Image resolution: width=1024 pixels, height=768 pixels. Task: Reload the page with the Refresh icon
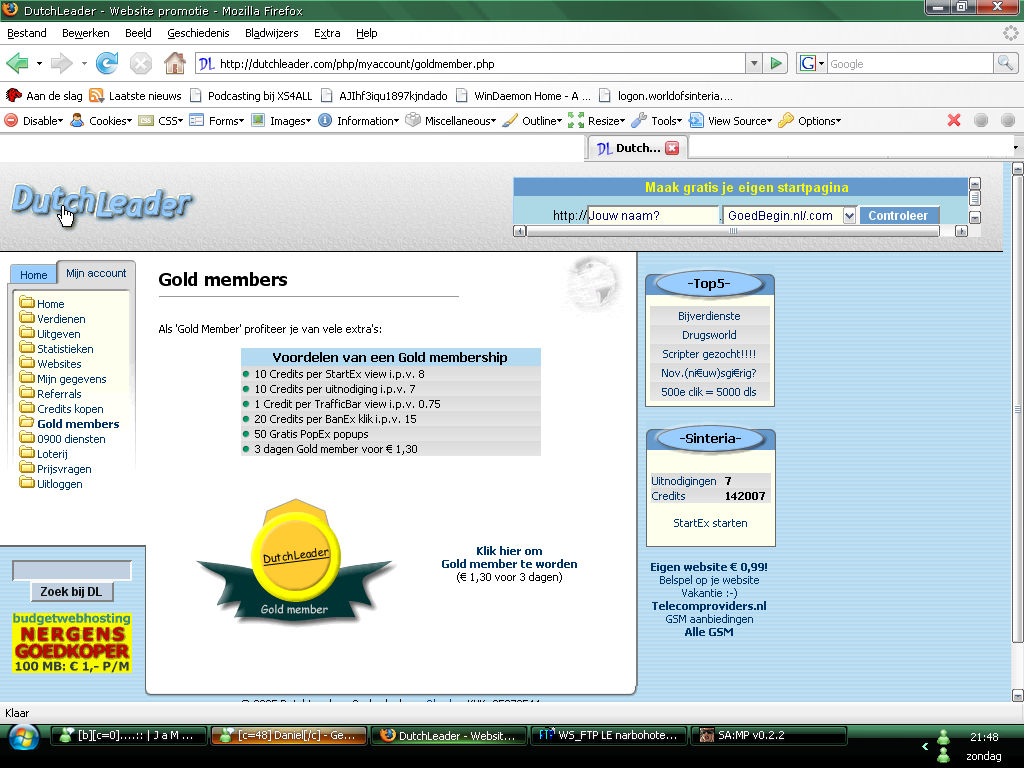pyautogui.click(x=106, y=63)
